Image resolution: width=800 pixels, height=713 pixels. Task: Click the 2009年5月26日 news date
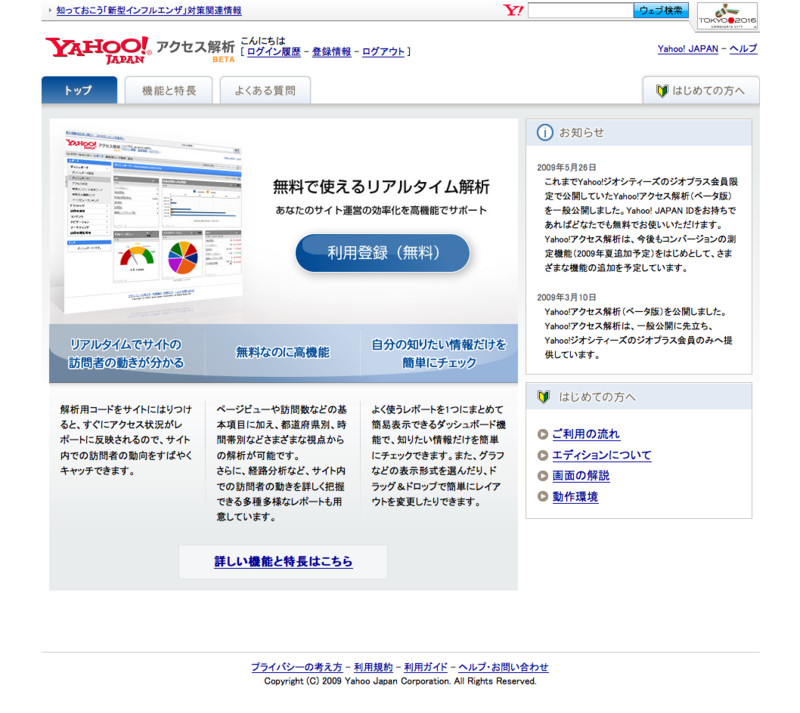click(566, 167)
